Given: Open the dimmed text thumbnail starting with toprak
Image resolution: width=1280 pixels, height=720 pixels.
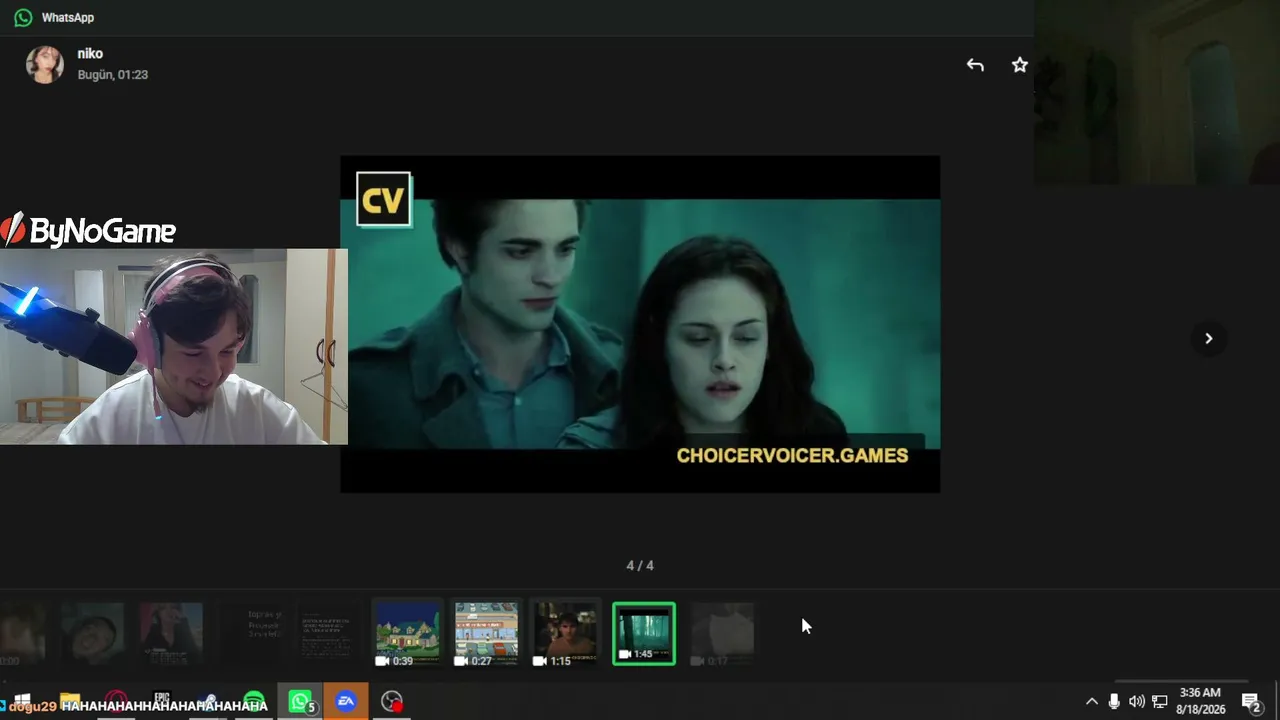Looking at the screenshot, I should tap(250, 634).
